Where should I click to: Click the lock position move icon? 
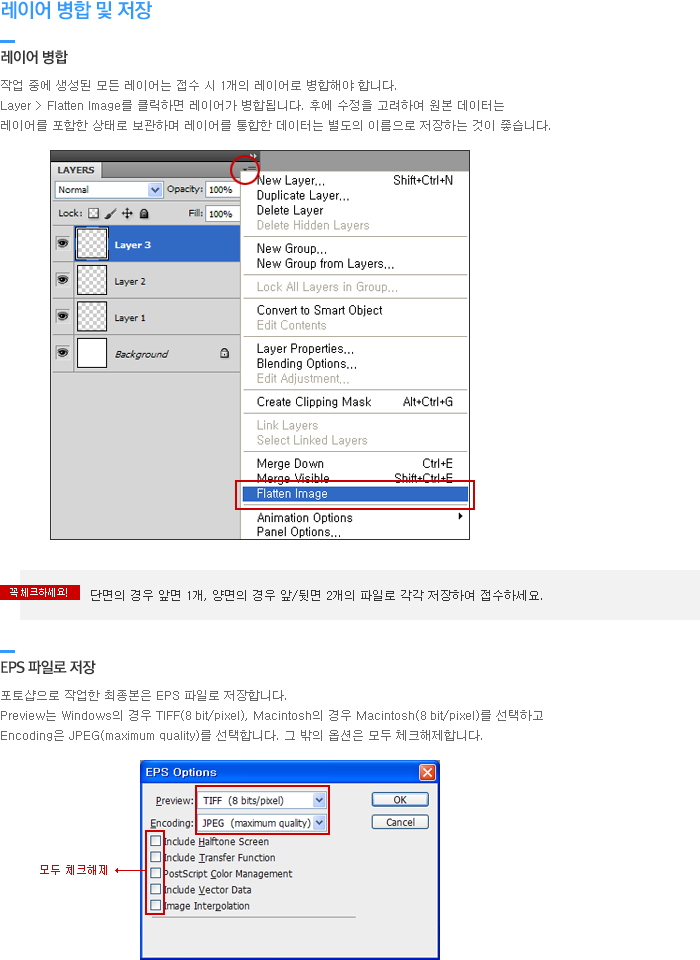coord(127,214)
